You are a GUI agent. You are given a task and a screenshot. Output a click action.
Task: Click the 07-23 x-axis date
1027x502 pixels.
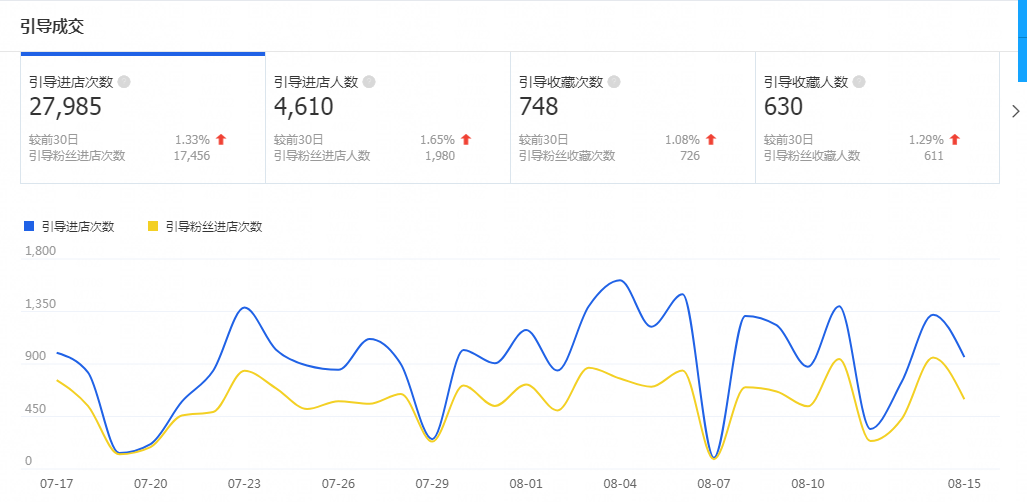pyautogui.click(x=244, y=484)
